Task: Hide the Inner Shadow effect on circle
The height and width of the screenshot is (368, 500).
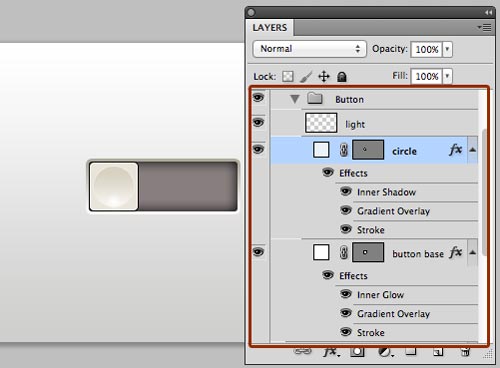Action: [346, 191]
